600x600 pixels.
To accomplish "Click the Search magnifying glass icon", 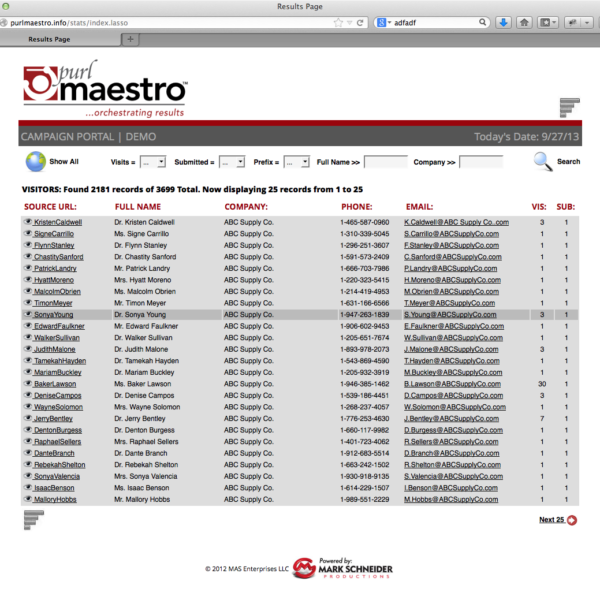I will 542,161.
